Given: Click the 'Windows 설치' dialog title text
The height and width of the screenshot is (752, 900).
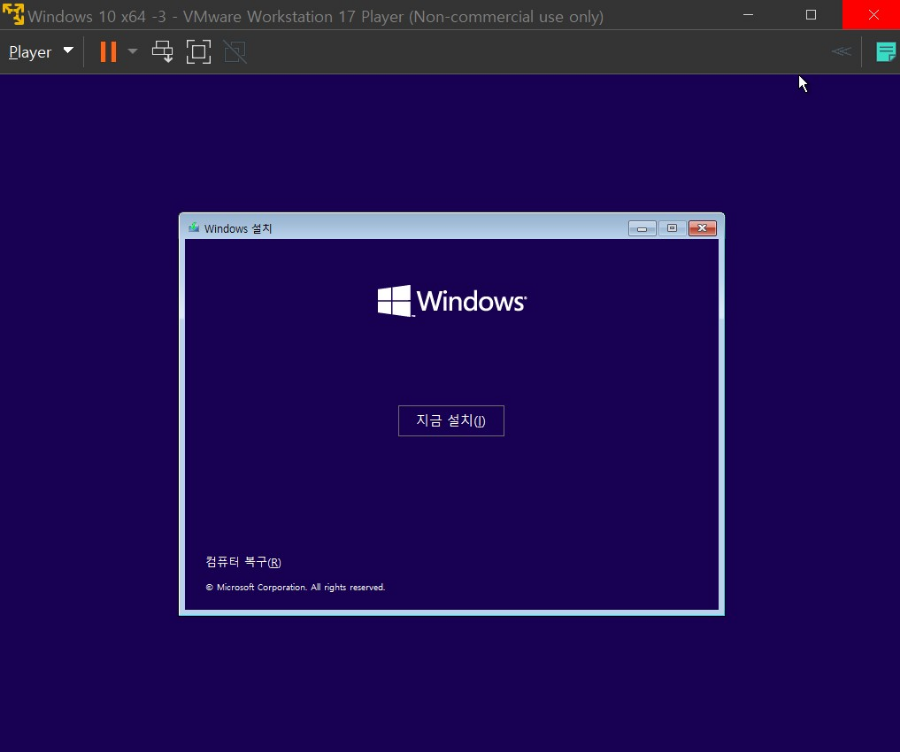Looking at the screenshot, I should pyautogui.click(x=238, y=228).
